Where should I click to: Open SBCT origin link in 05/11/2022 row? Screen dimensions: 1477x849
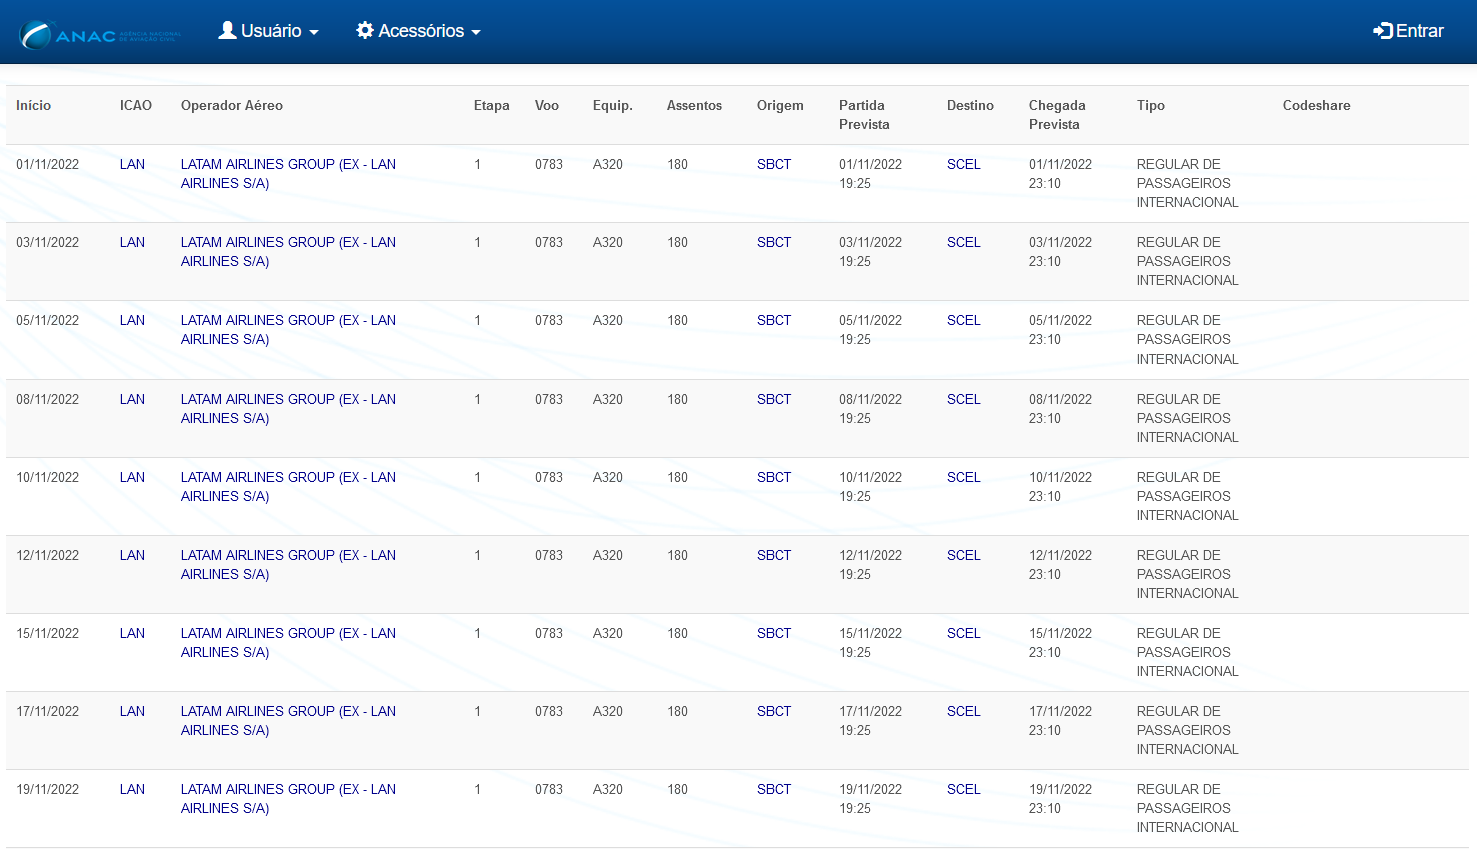click(x=774, y=320)
